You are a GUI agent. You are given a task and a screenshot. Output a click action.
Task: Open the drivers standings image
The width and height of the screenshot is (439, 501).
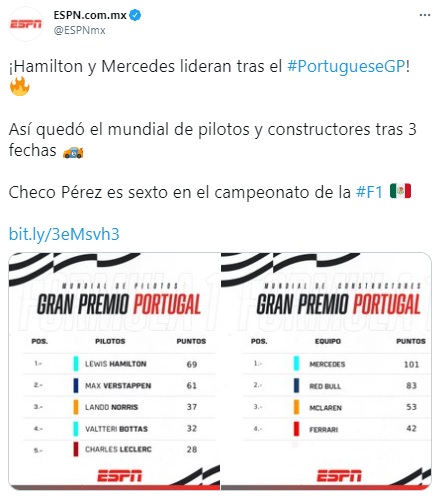(x=114, y=371)
